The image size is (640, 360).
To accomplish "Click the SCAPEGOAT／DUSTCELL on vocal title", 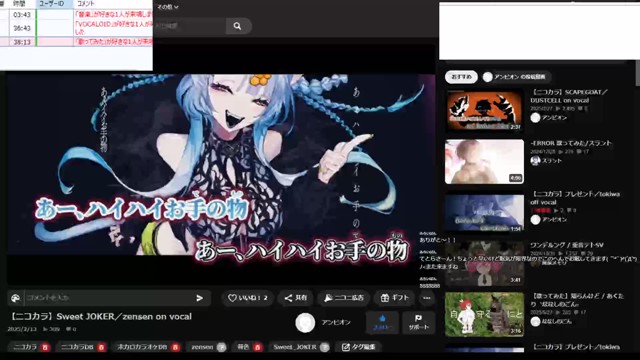I will [569, 96].
